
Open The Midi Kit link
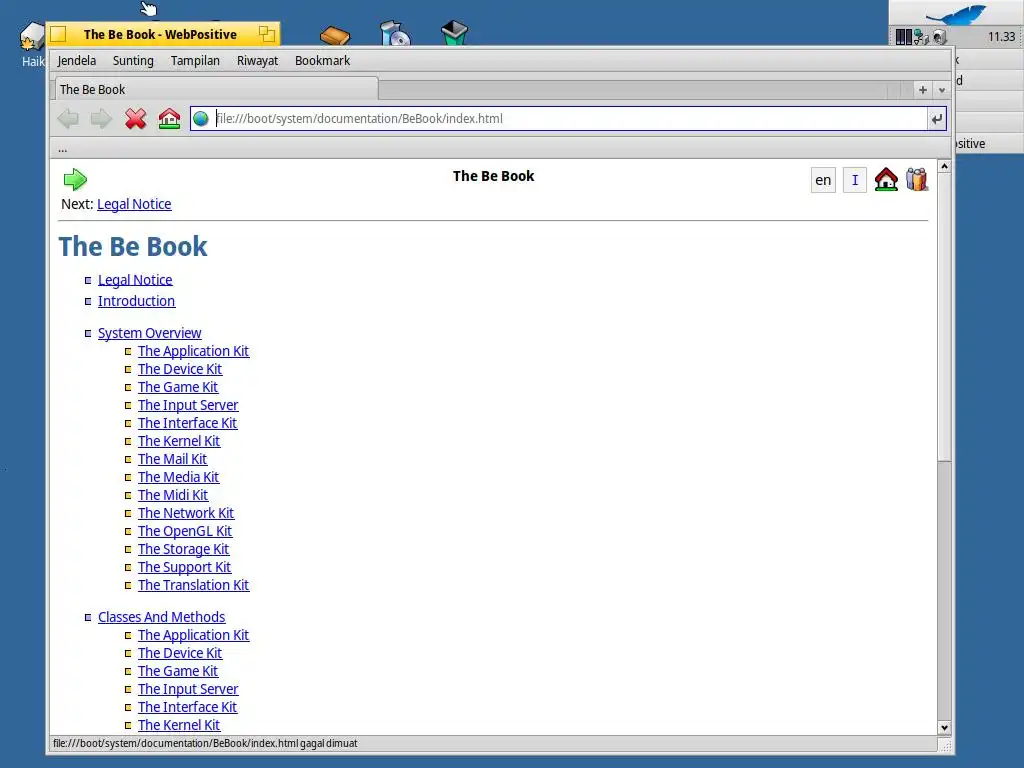click(x=173, y=495)
